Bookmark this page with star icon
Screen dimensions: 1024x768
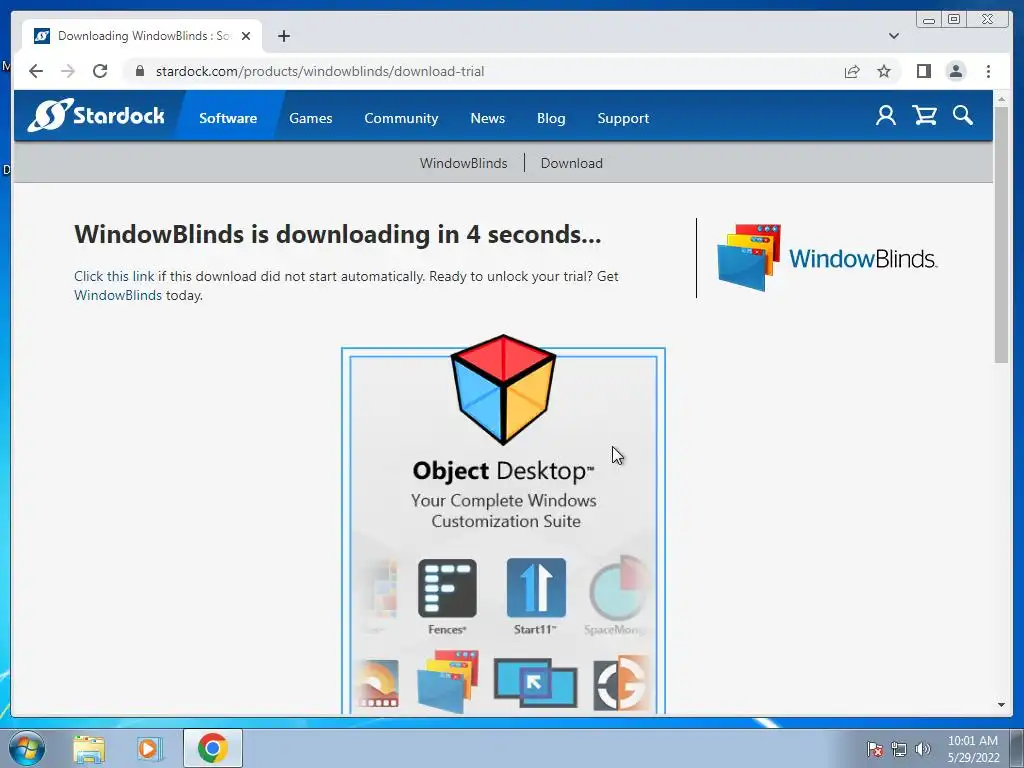[x=884, y=71]
